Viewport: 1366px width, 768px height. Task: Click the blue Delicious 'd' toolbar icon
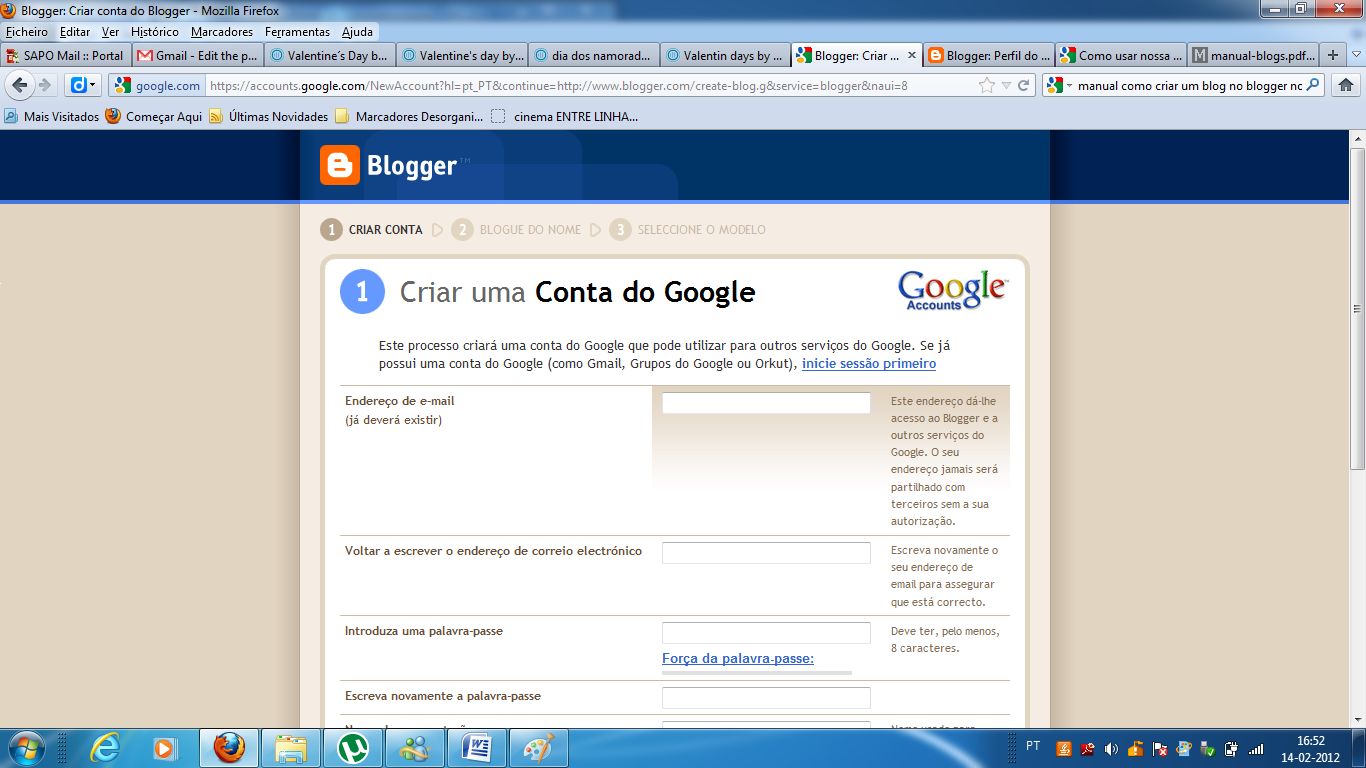[x=78, y=85]
